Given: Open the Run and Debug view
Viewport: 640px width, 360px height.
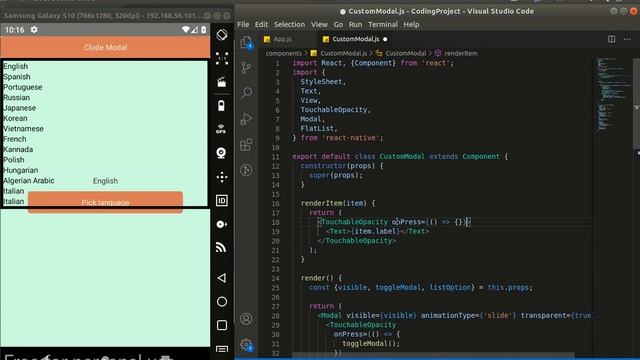Looking at the screenshot, I should (x=246, y=119).
